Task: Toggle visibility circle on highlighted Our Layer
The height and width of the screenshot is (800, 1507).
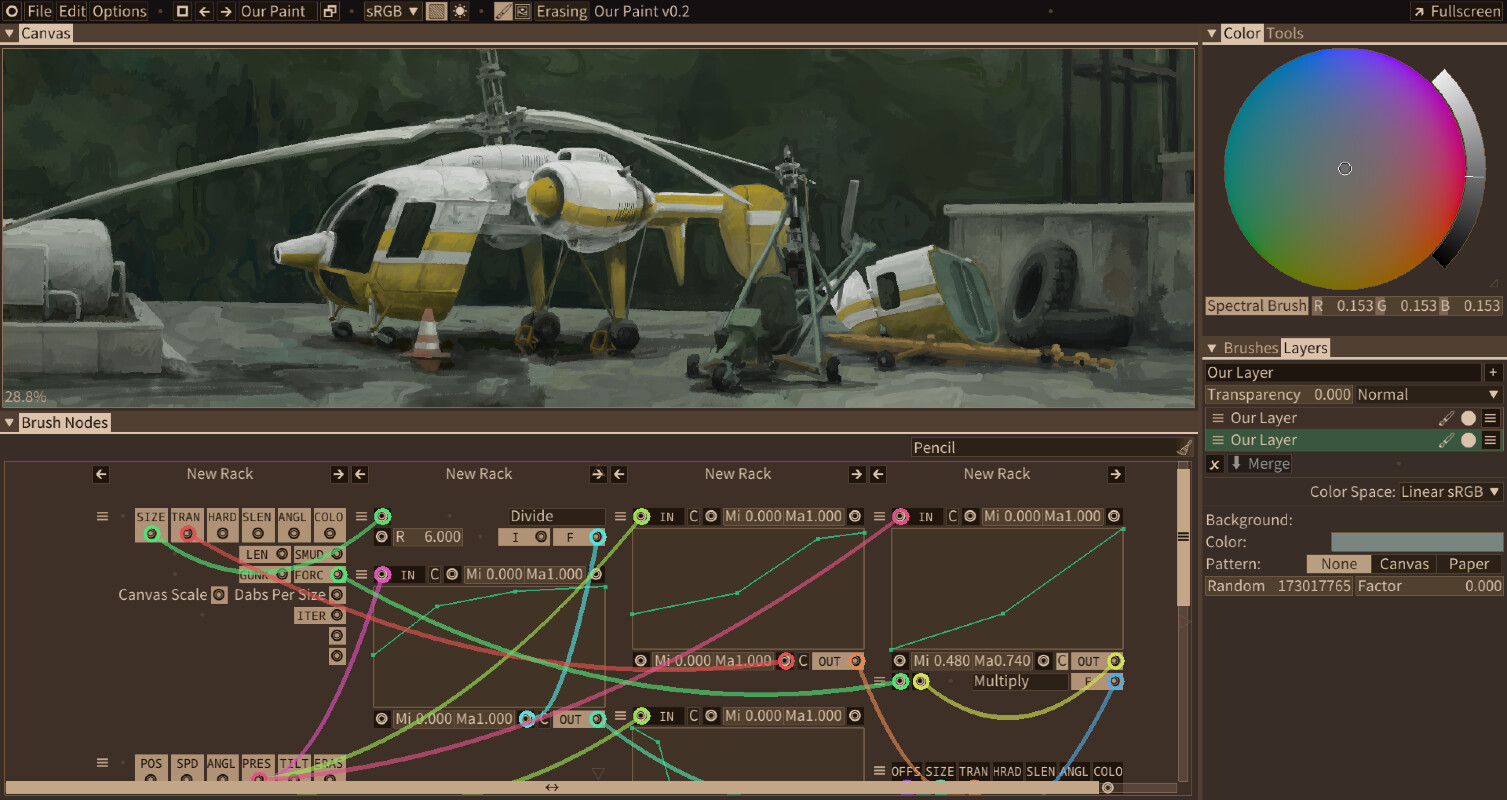Action: pos(1468,440)
